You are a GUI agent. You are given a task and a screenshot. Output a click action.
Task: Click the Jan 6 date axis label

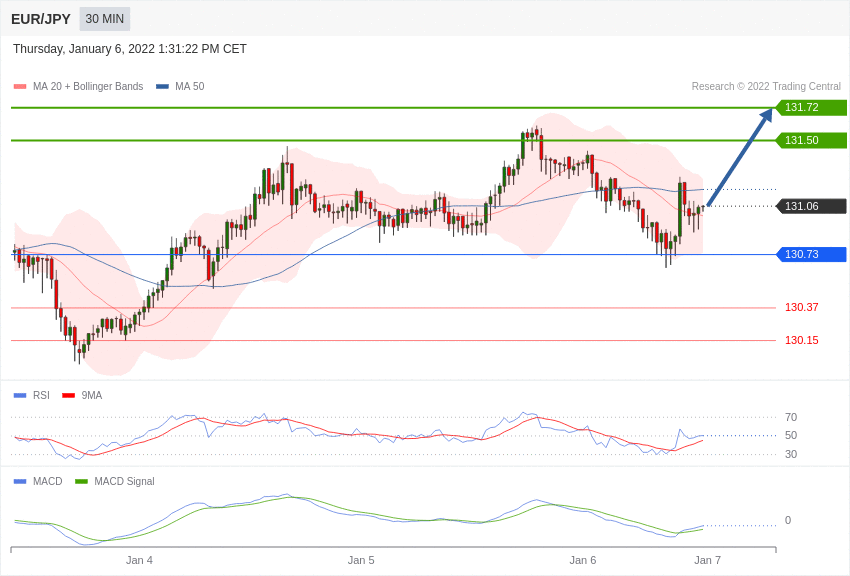[x=583, y=560]
